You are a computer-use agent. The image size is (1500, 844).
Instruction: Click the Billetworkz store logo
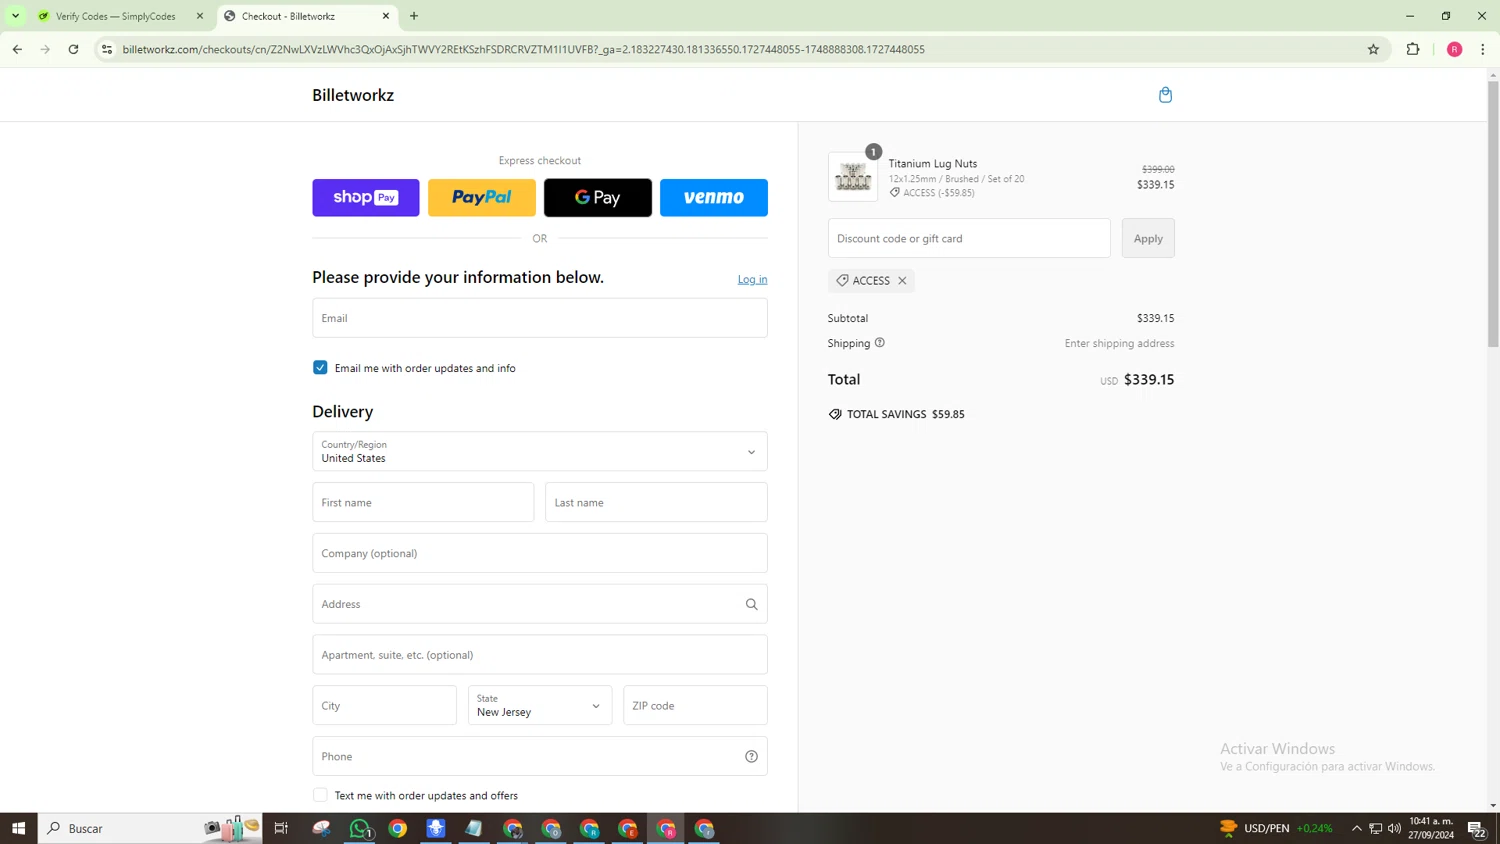[x=353, y=95]
